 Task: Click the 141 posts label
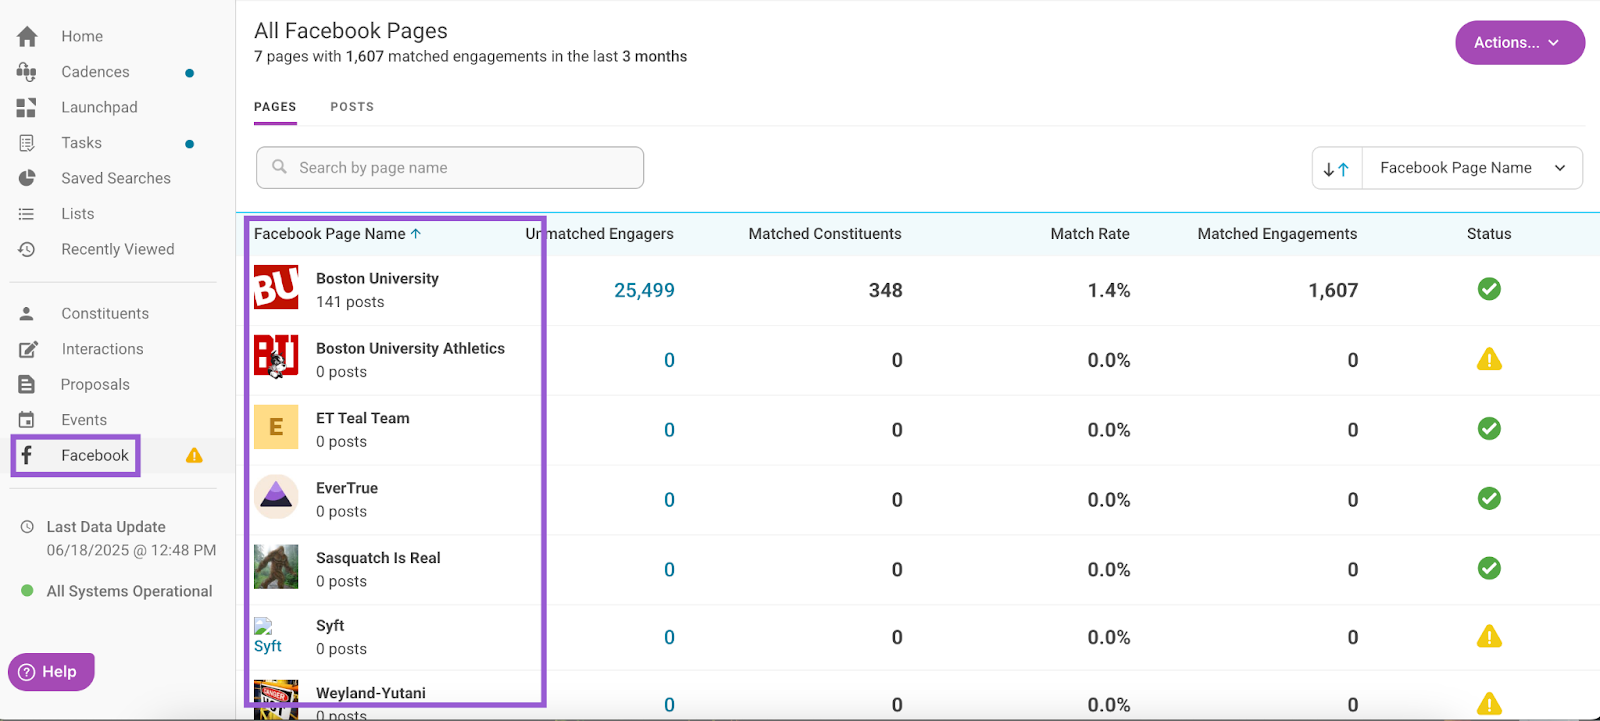[350, 302]
